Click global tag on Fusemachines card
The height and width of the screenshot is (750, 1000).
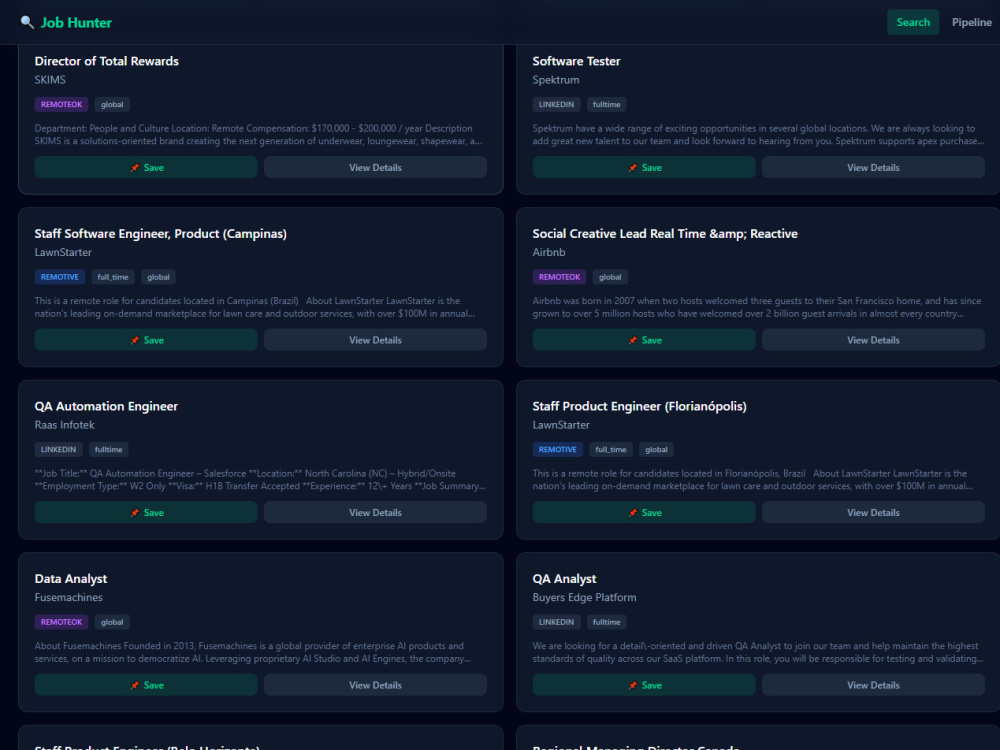112,622
